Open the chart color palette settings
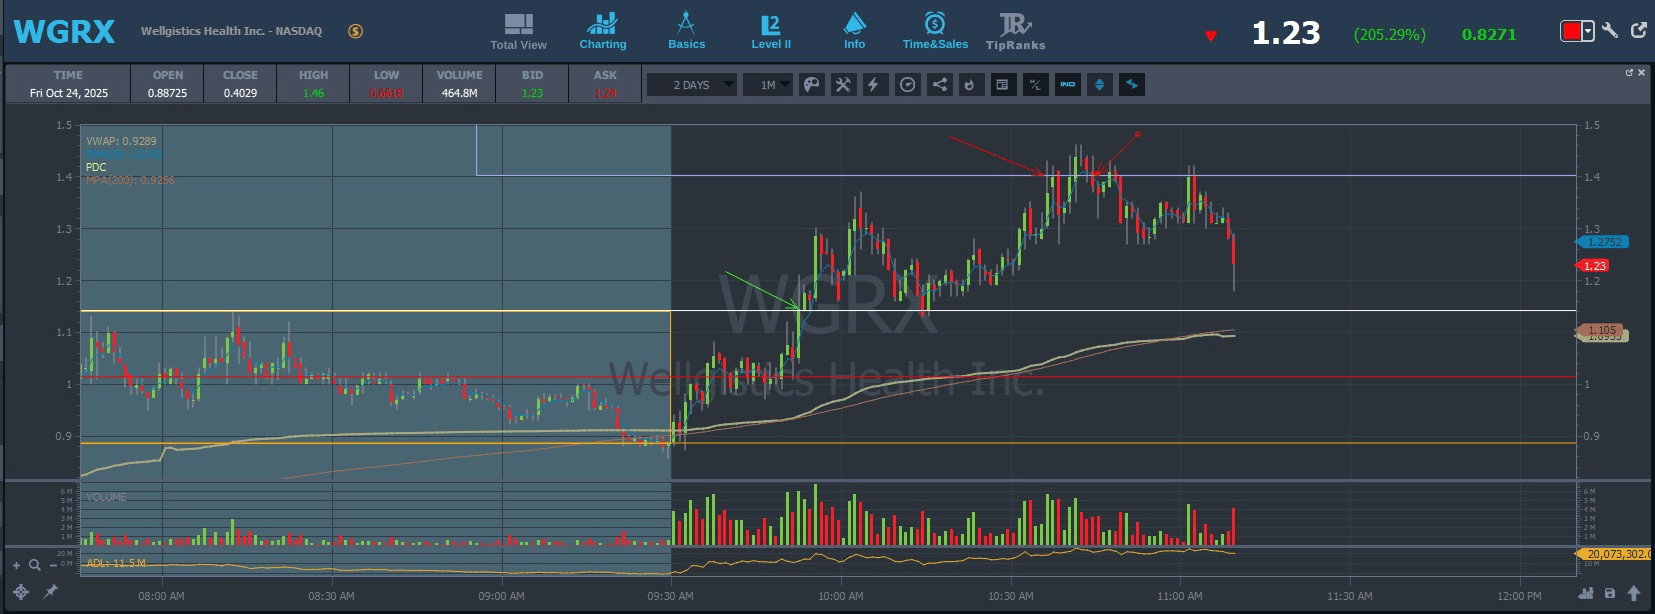The height and width of the screenshot is (614, 1655). pyautogui.click(x=812, y=85)
